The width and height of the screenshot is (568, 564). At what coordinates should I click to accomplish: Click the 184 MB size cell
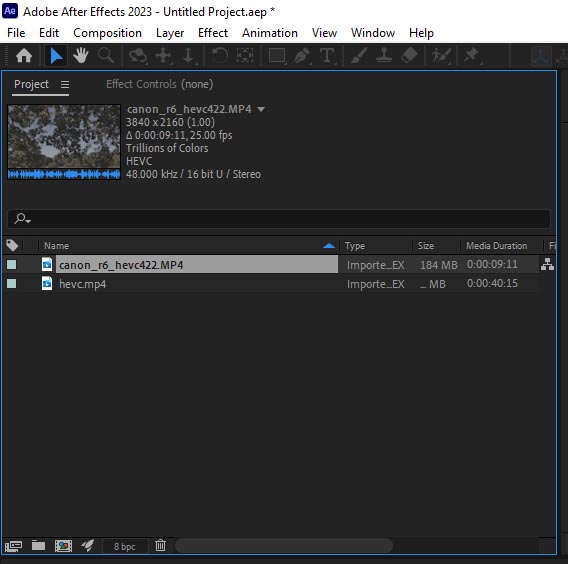coord(439,265)
